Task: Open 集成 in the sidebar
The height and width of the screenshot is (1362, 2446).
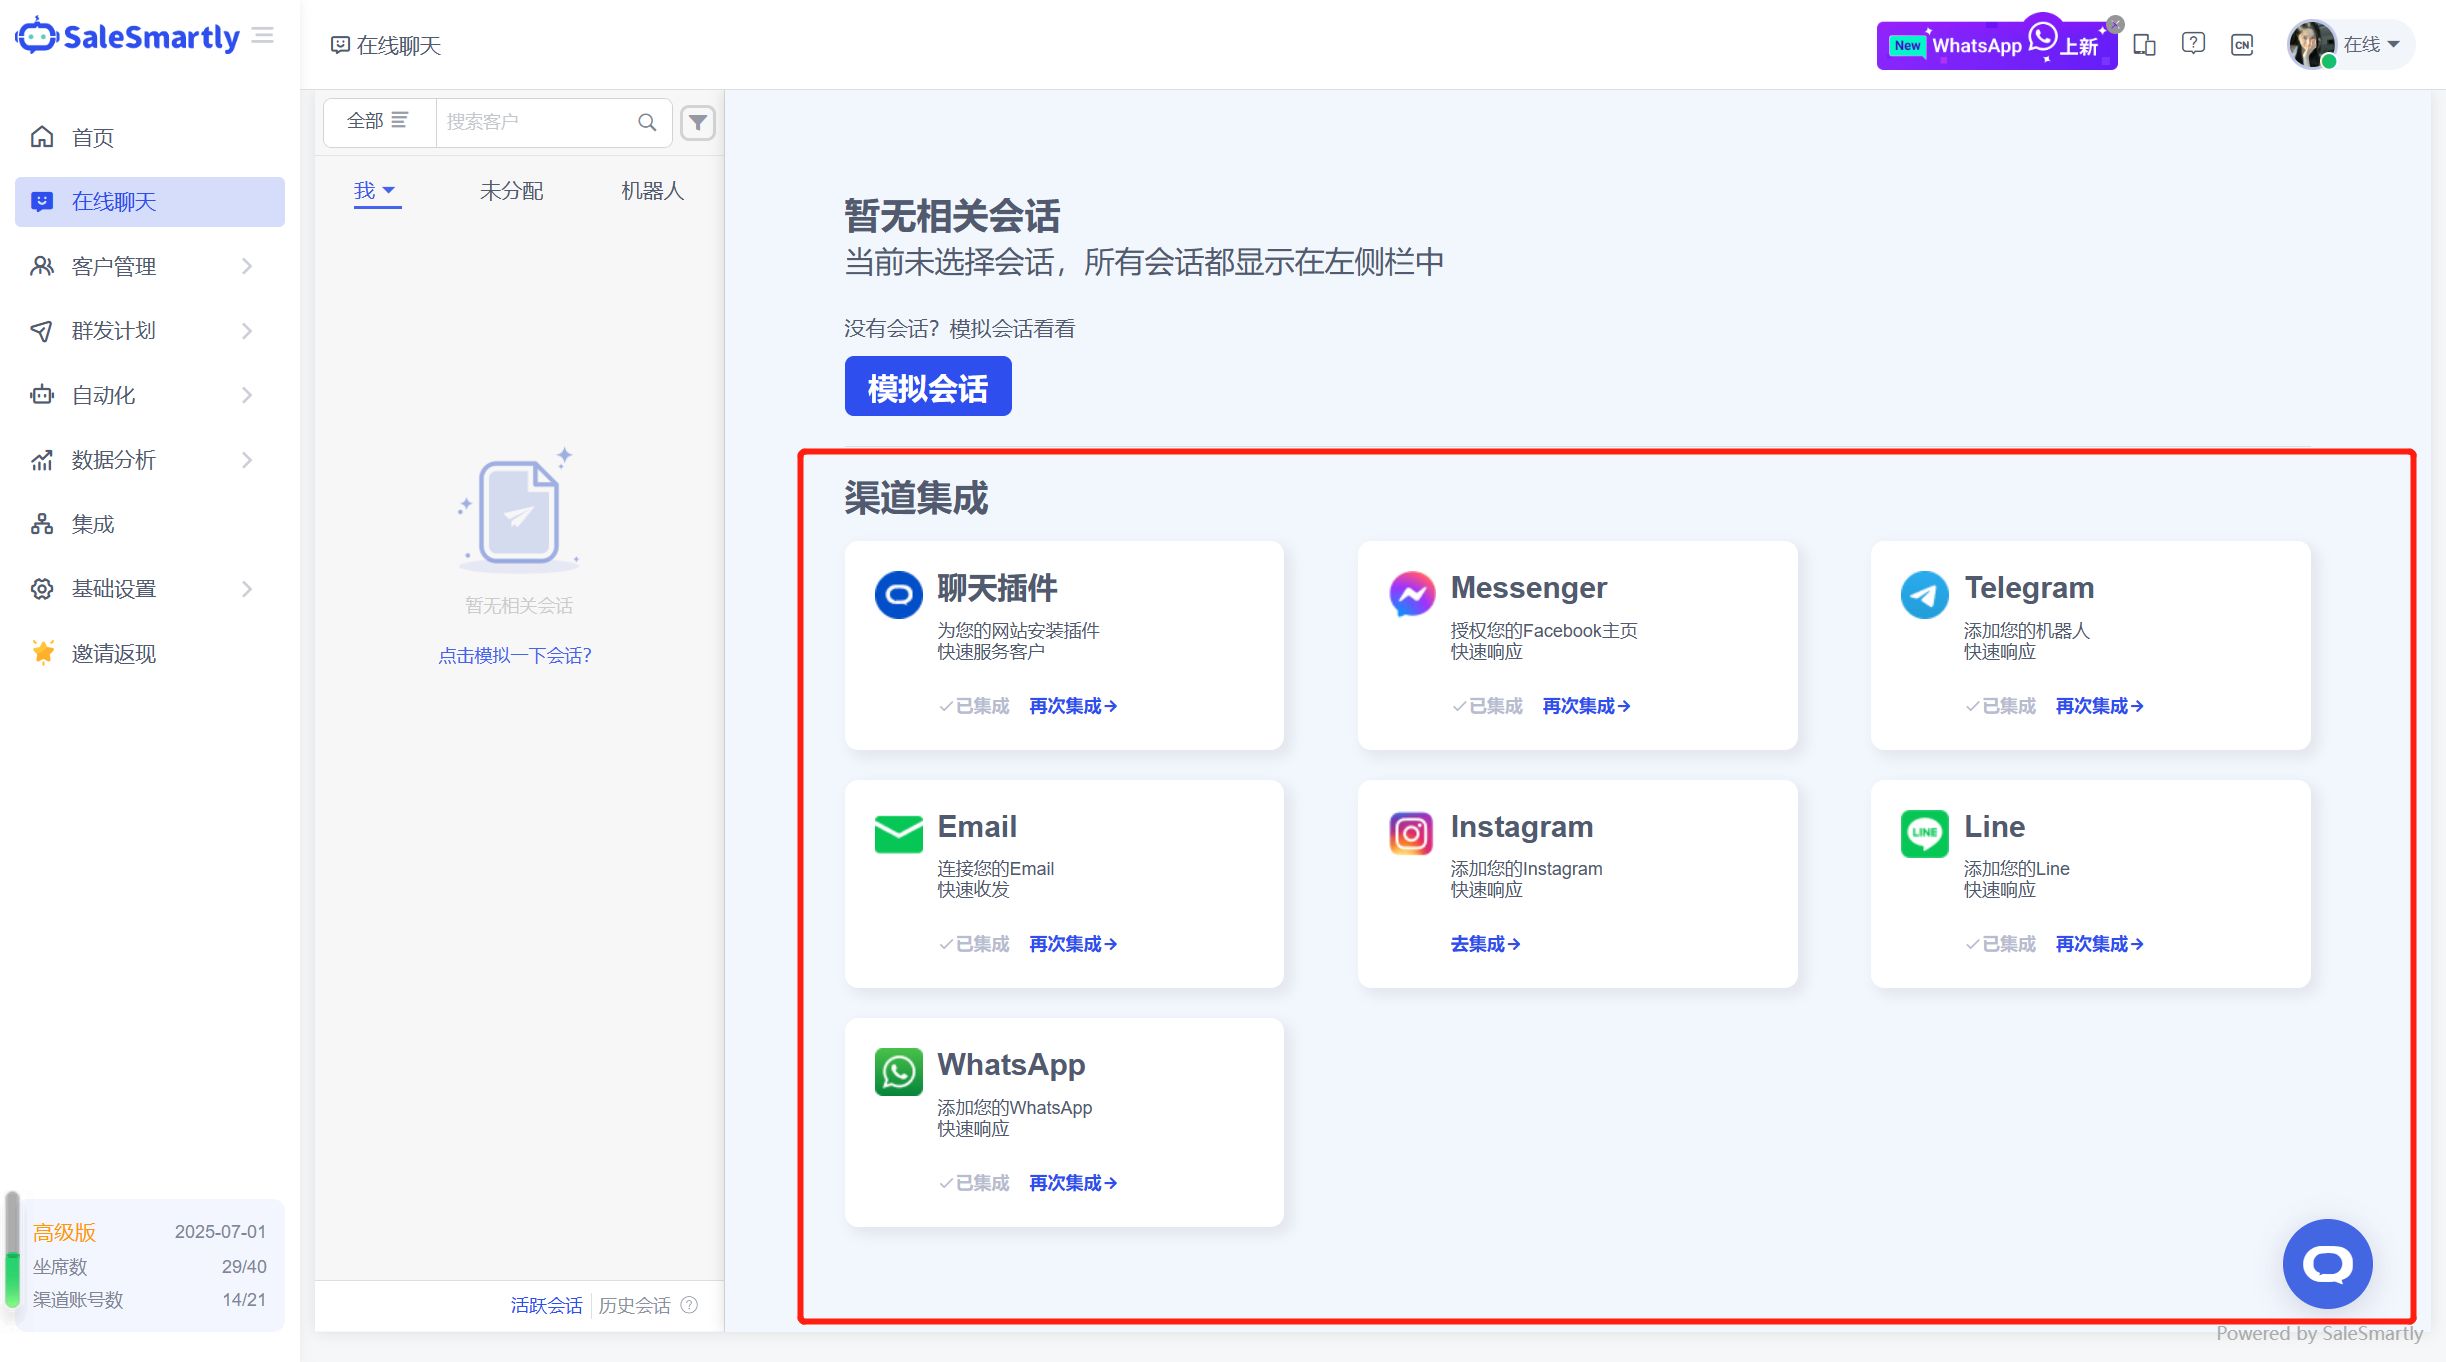Action: click(x=93, y=524)
